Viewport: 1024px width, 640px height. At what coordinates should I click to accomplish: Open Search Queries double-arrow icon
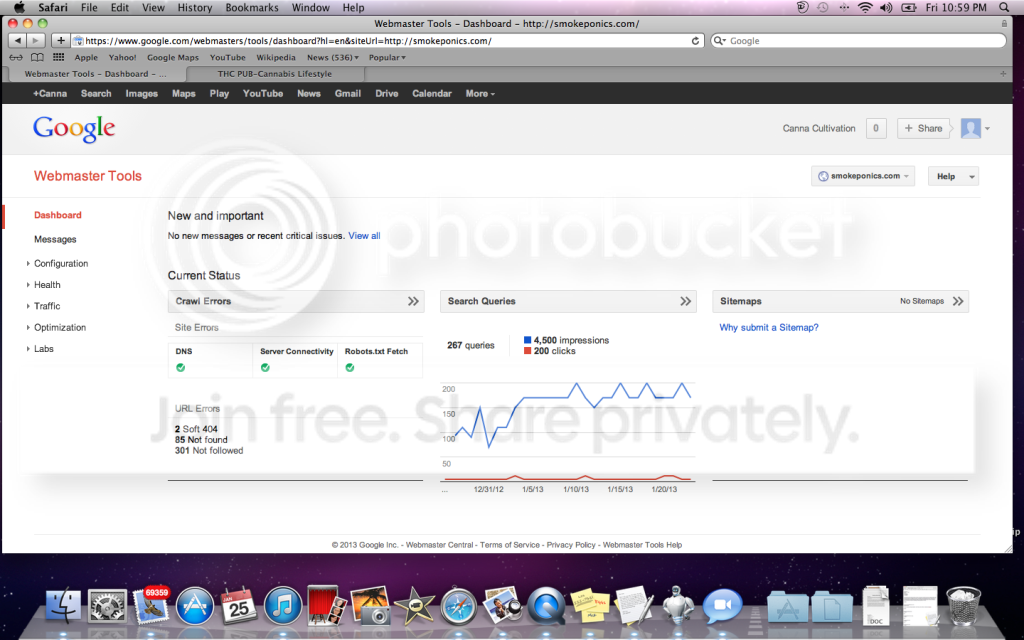pyautogui.click(x=685, y=301)
